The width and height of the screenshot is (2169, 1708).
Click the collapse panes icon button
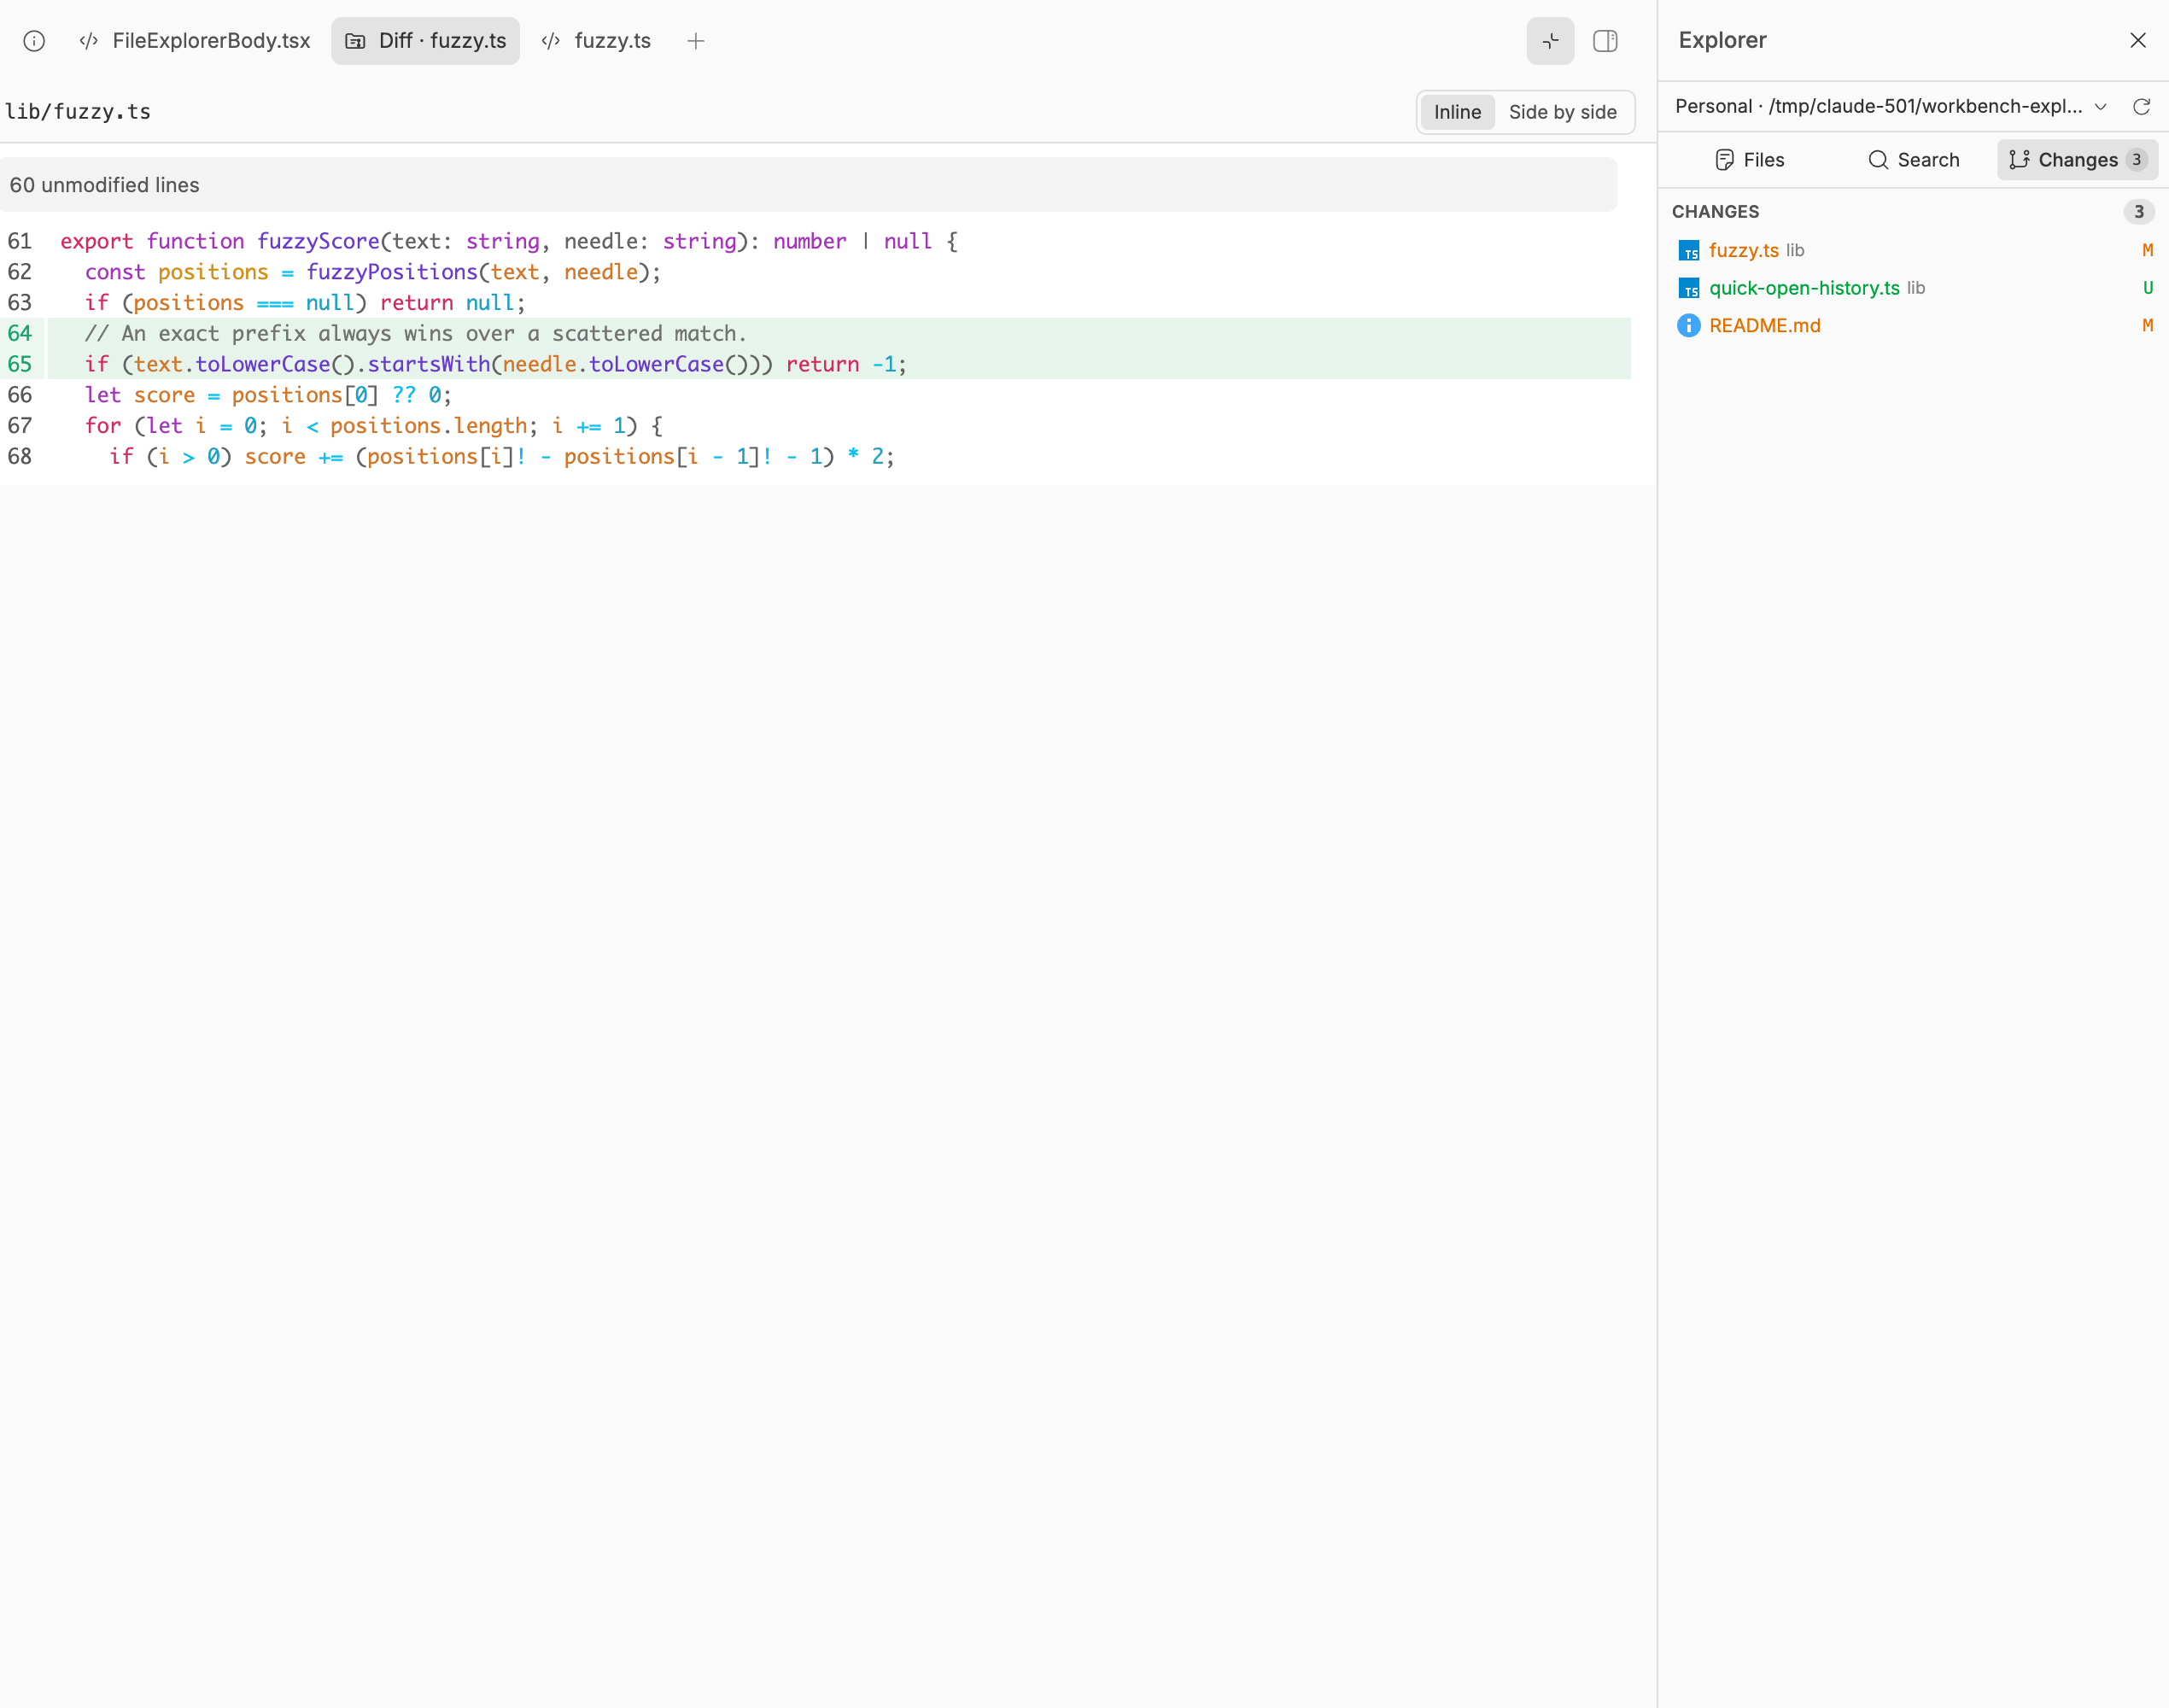[1550, 41]
